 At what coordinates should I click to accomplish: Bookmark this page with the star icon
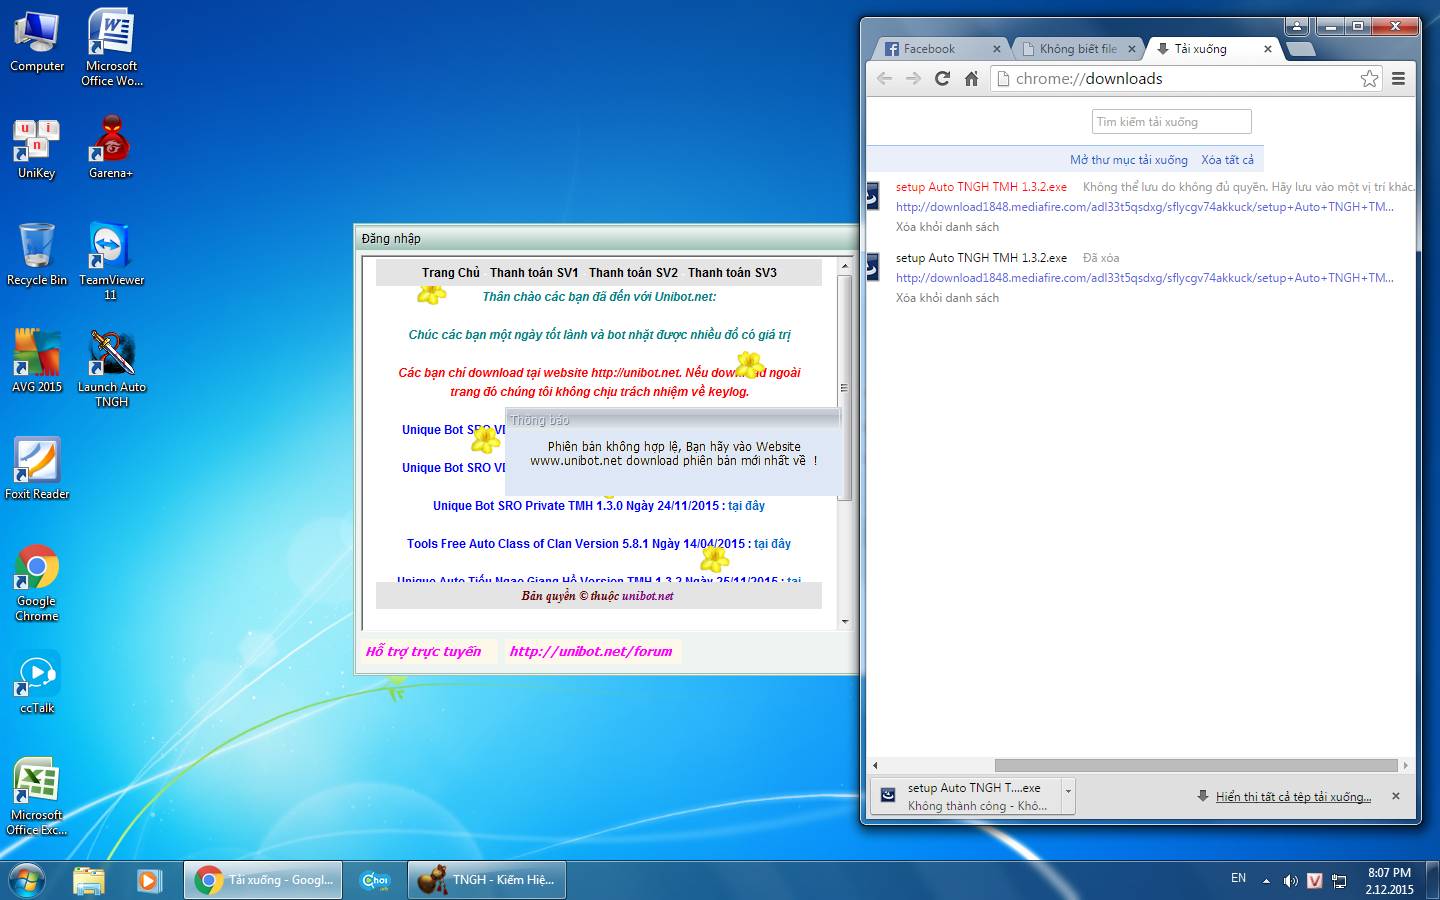point(1369,78)
